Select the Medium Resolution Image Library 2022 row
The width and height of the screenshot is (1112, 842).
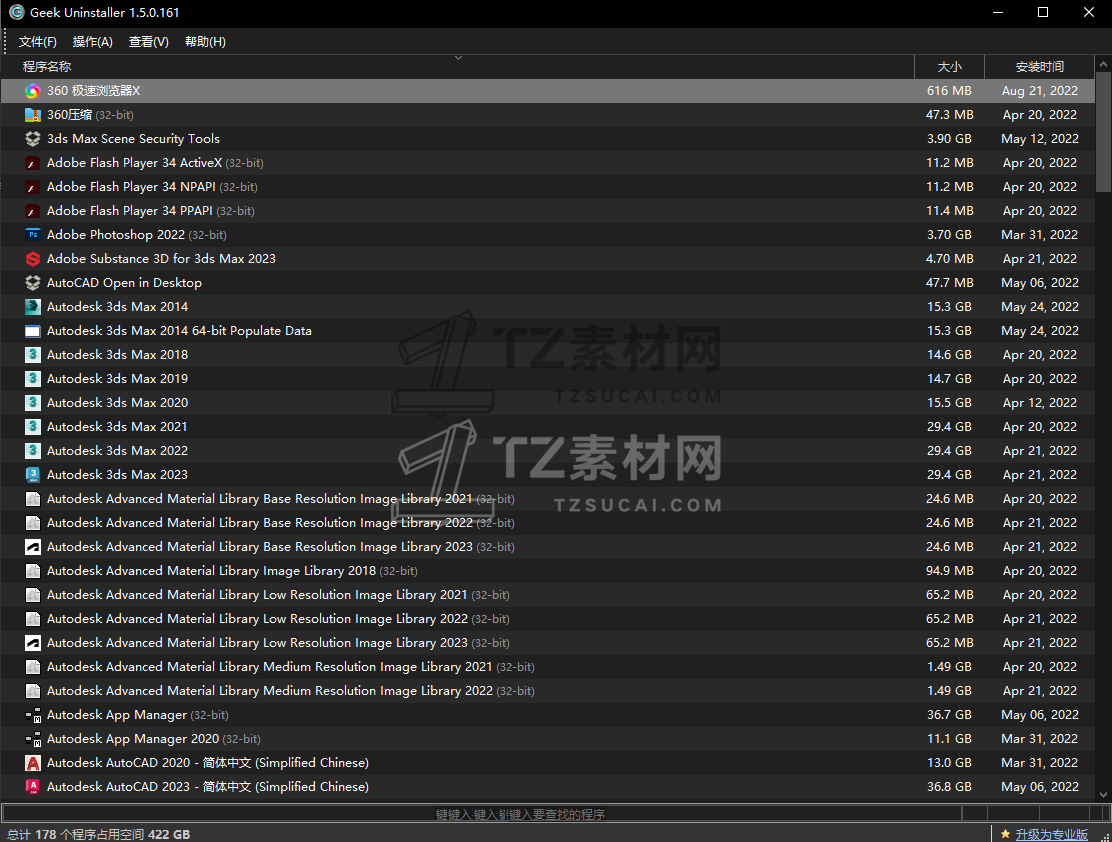tap(547, 691)
